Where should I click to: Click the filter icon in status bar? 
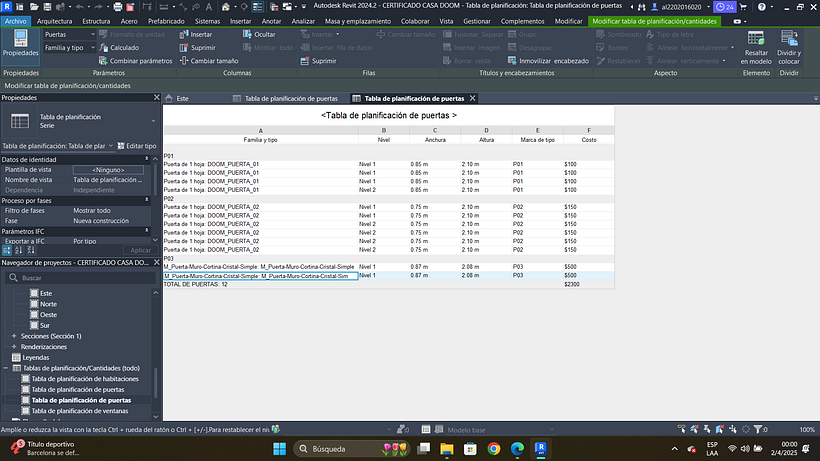(x=758, y=429)
